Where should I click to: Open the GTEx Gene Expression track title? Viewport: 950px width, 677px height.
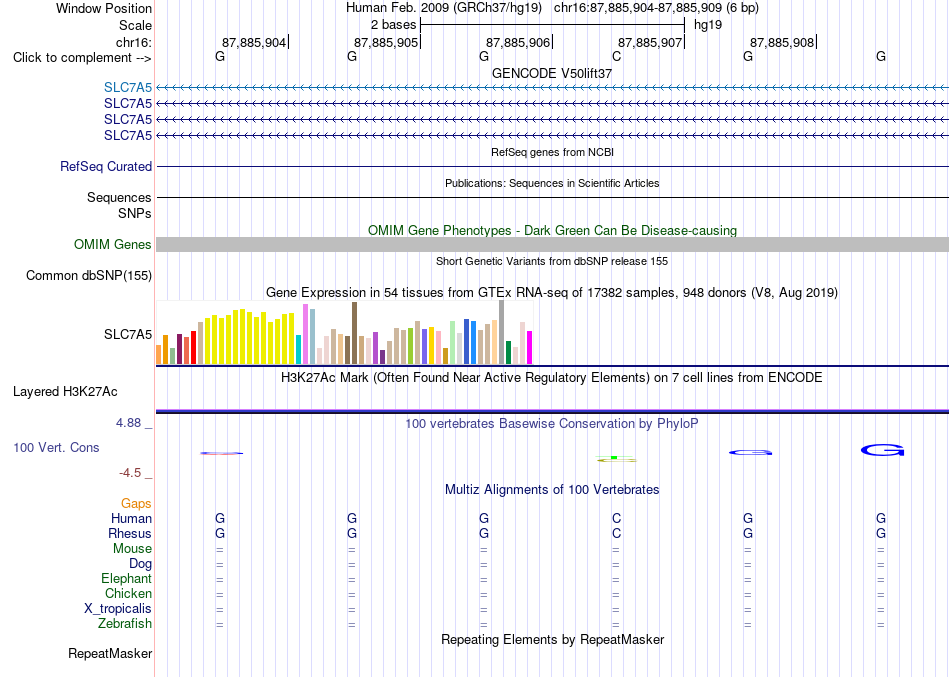[552, 293]
